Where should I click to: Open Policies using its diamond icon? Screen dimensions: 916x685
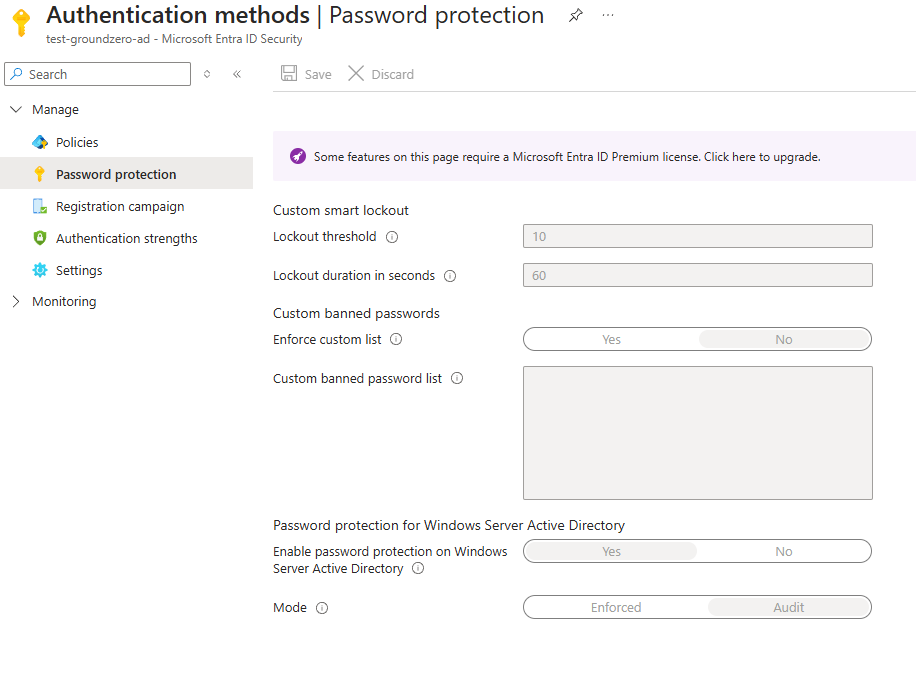tap(42, 141)
